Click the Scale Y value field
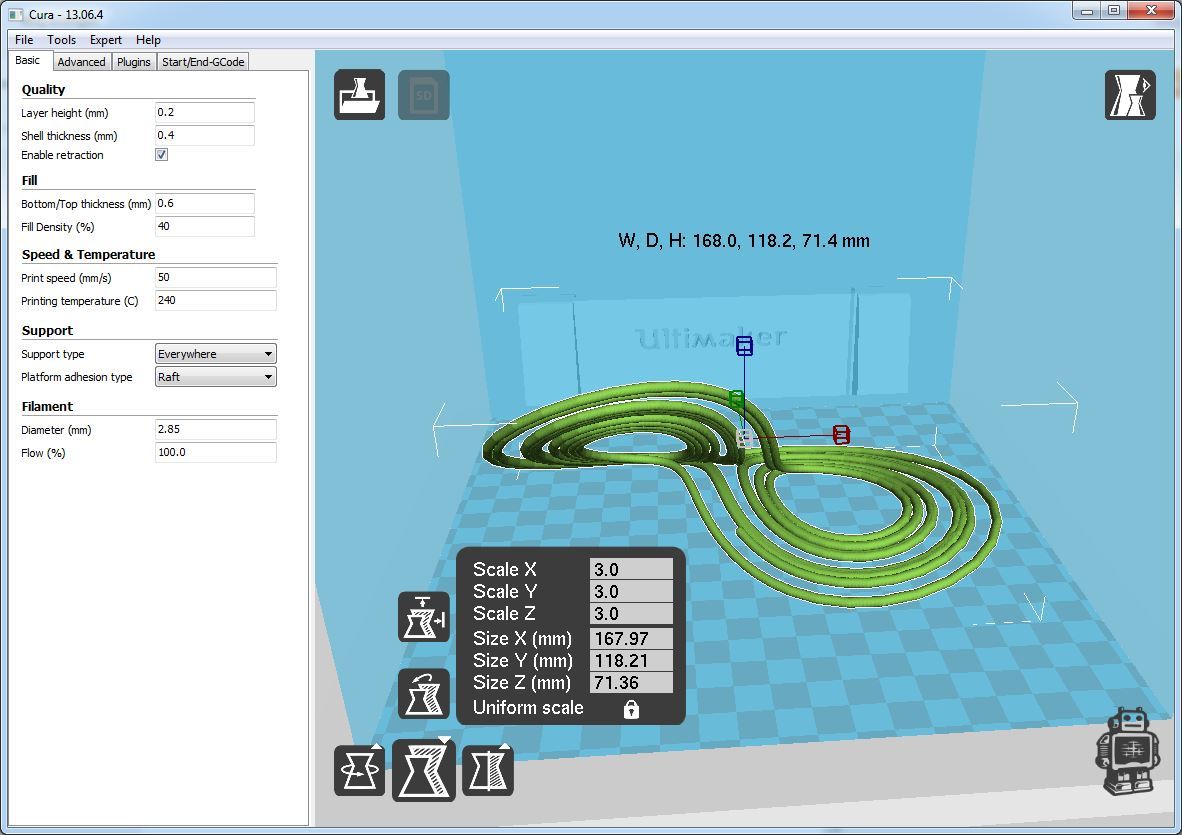1182x835 pixels. [631, 591]
